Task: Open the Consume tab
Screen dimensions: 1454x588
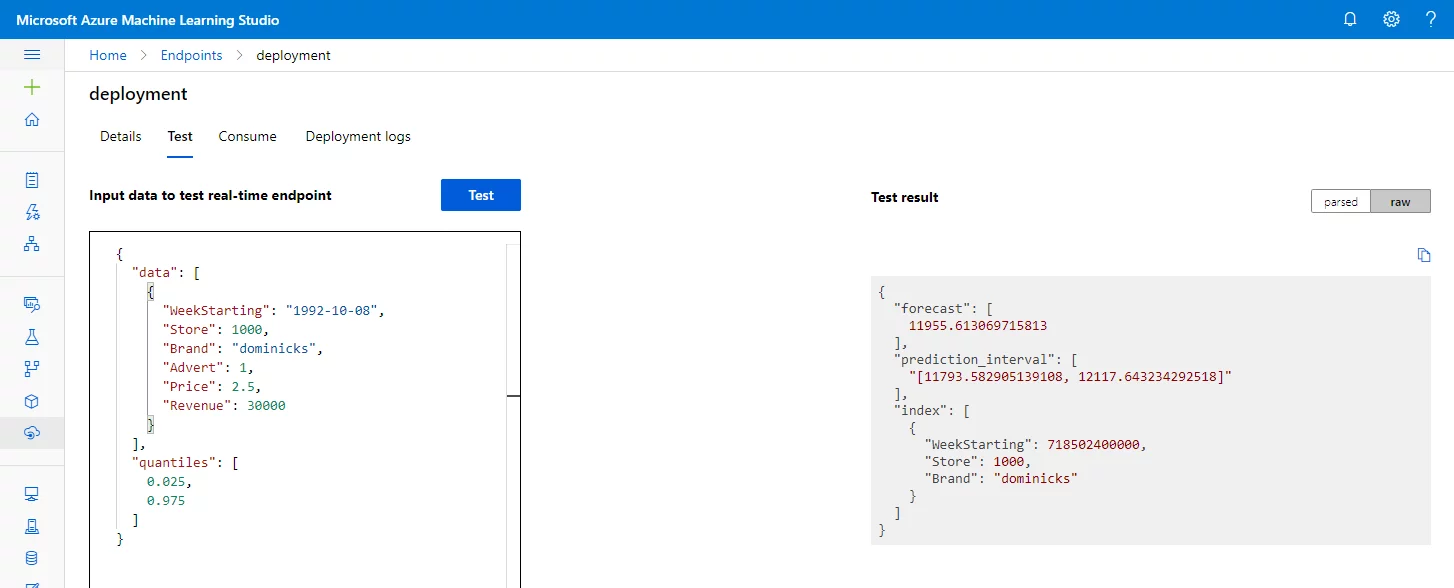Action: point(247,136)
